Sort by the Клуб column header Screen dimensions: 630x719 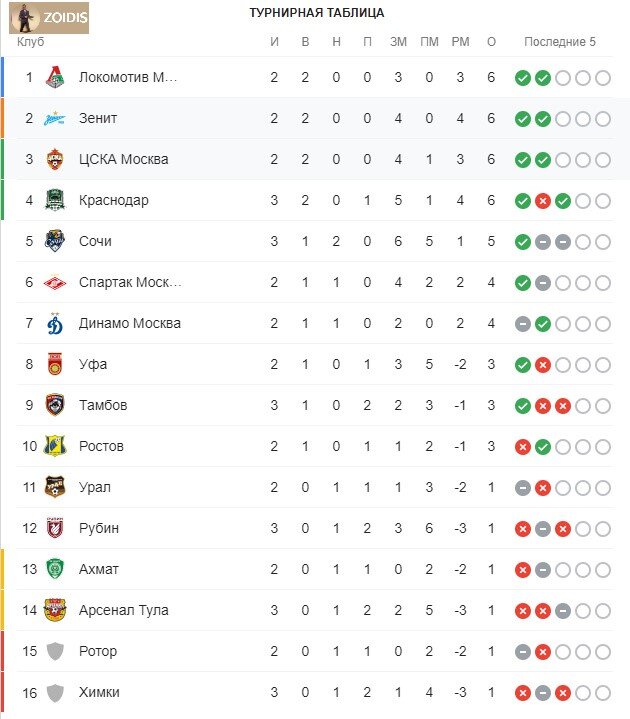tap(30, 42)
